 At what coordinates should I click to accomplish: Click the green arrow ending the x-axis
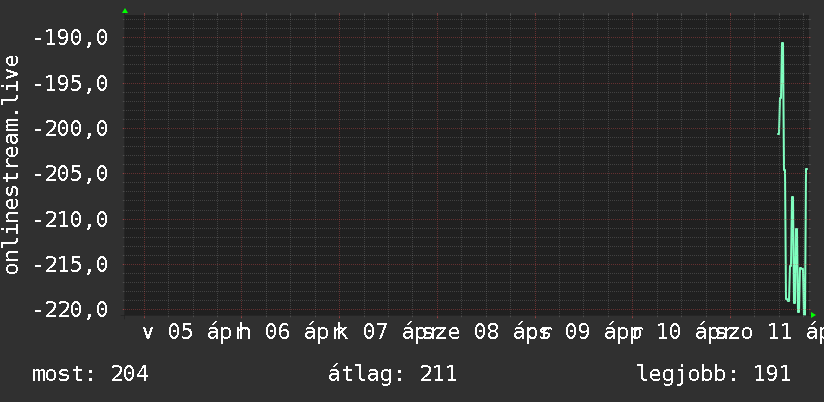[x=813, y=314]
